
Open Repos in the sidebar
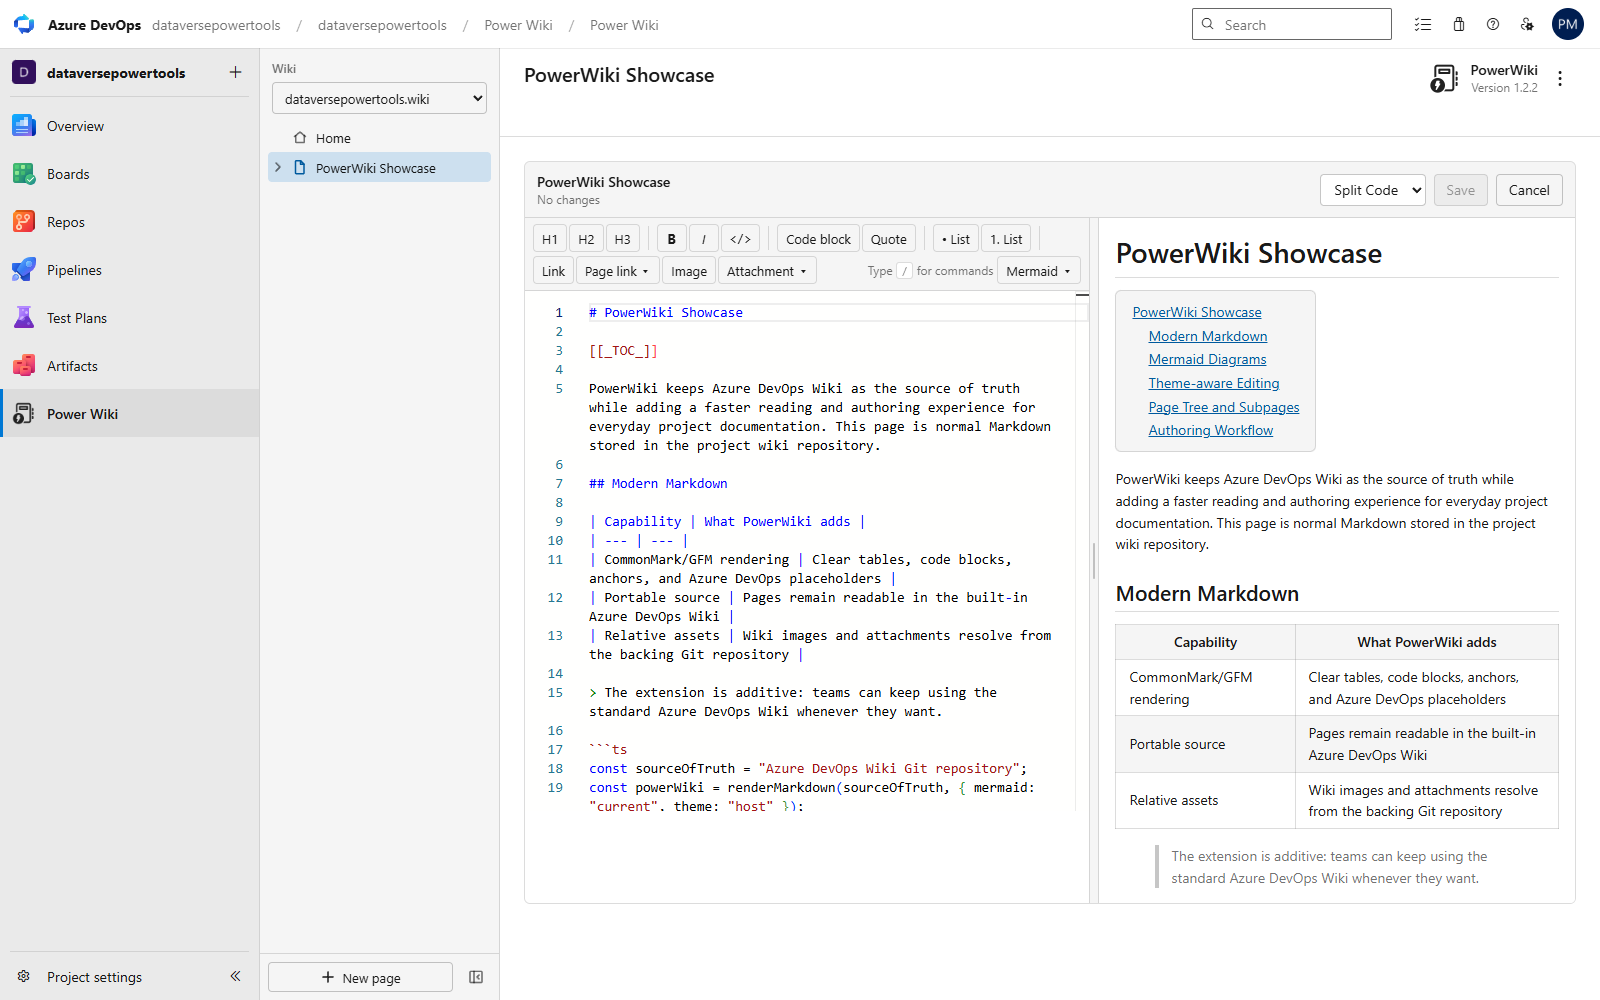coord(130,222)
